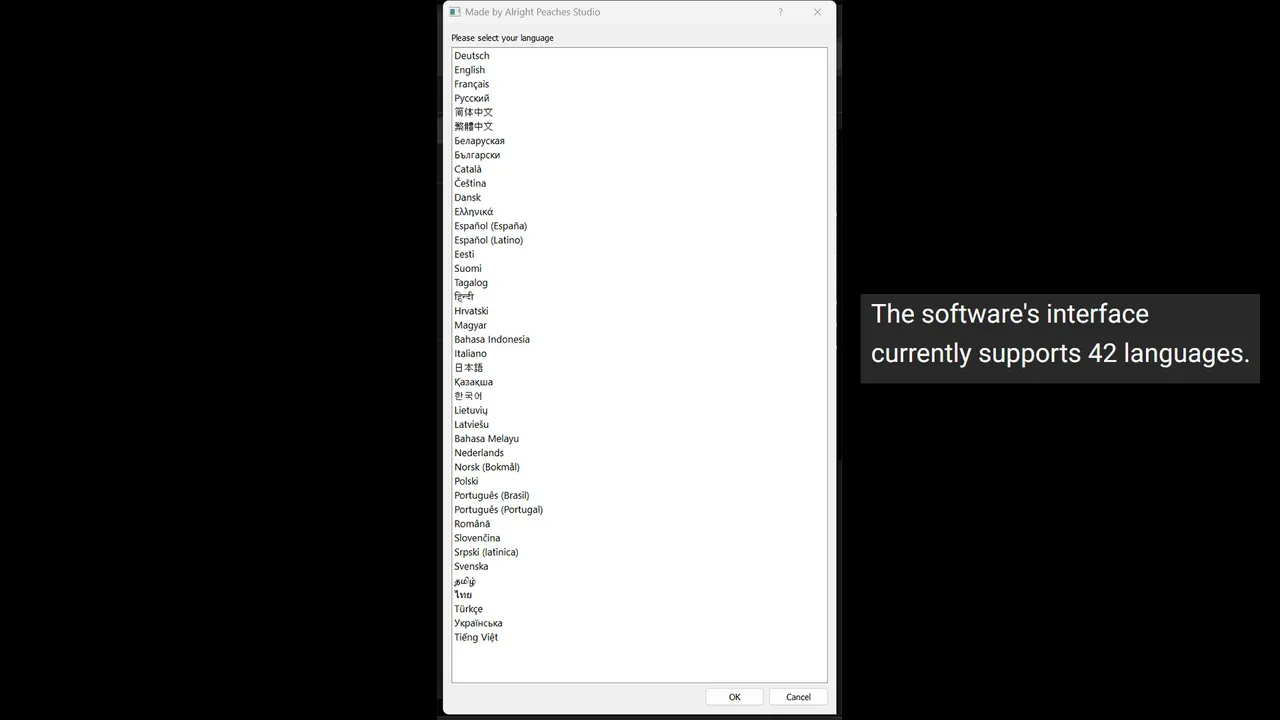The height and width of the screenshot is (720, 1280).
Task: Select the Thai (ไทย) entry
Action: tap(463, 595)
